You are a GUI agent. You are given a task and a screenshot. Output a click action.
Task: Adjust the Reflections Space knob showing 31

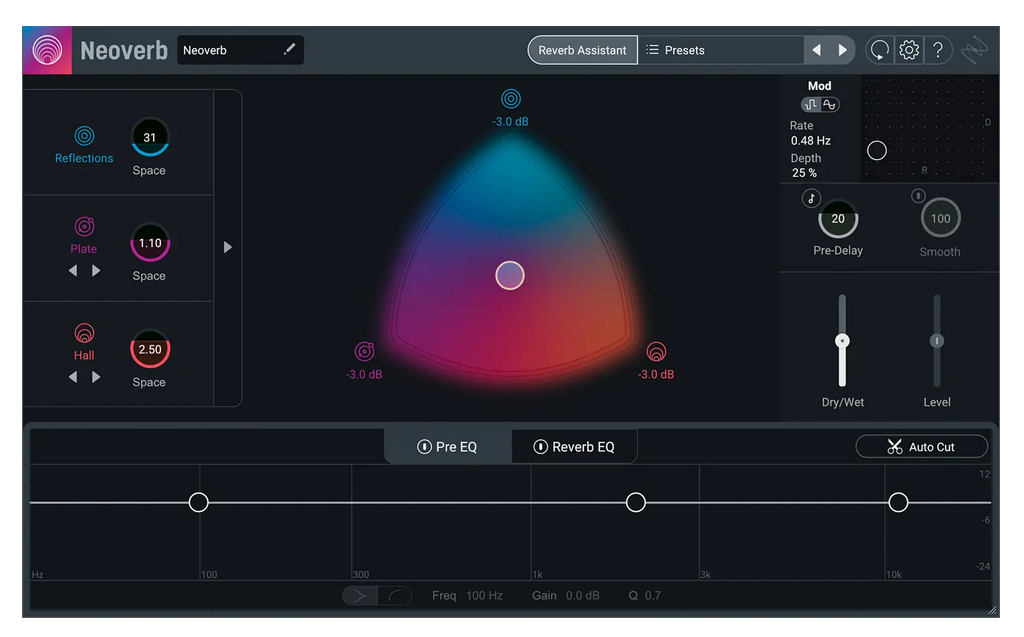(x=150, y=137)
